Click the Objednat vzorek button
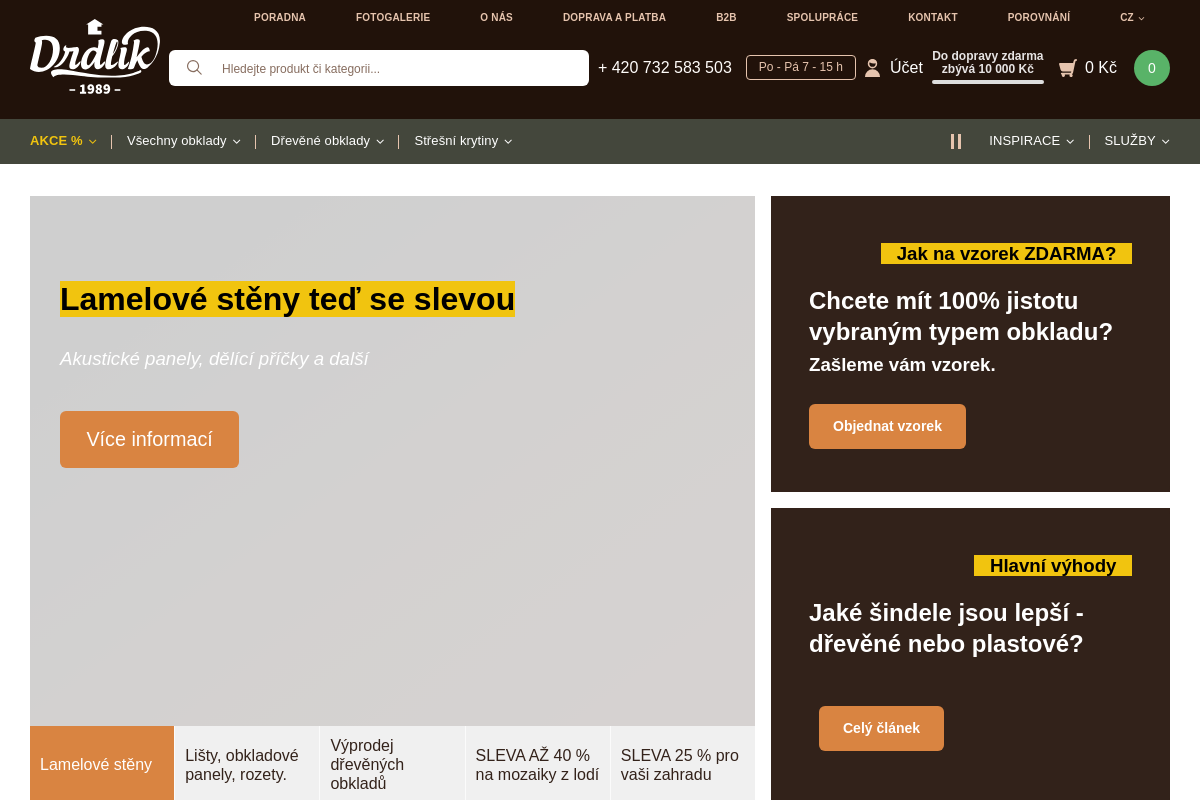The height and width of the screenshot is (800, 1200). (x=887, y=426)
